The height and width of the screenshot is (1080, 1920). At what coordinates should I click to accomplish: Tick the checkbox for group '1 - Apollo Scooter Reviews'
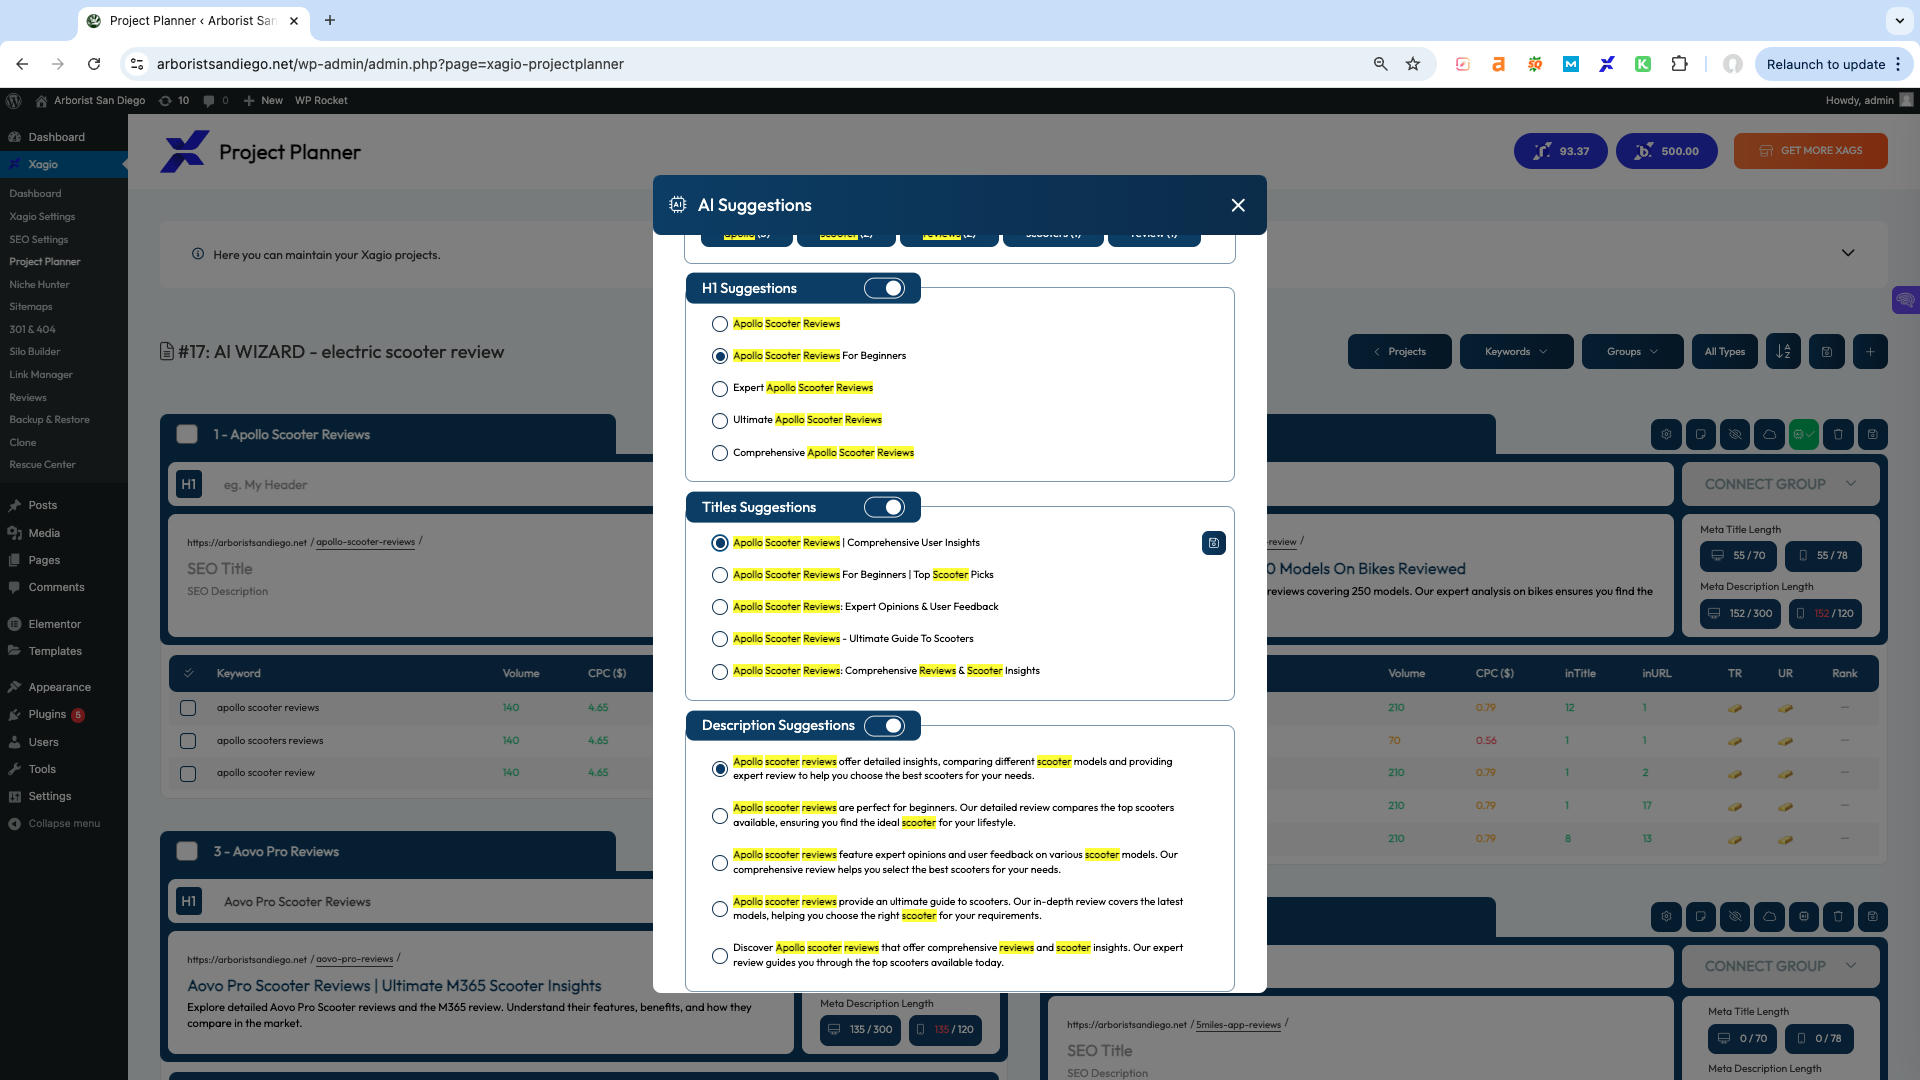[x=187, y=434]
